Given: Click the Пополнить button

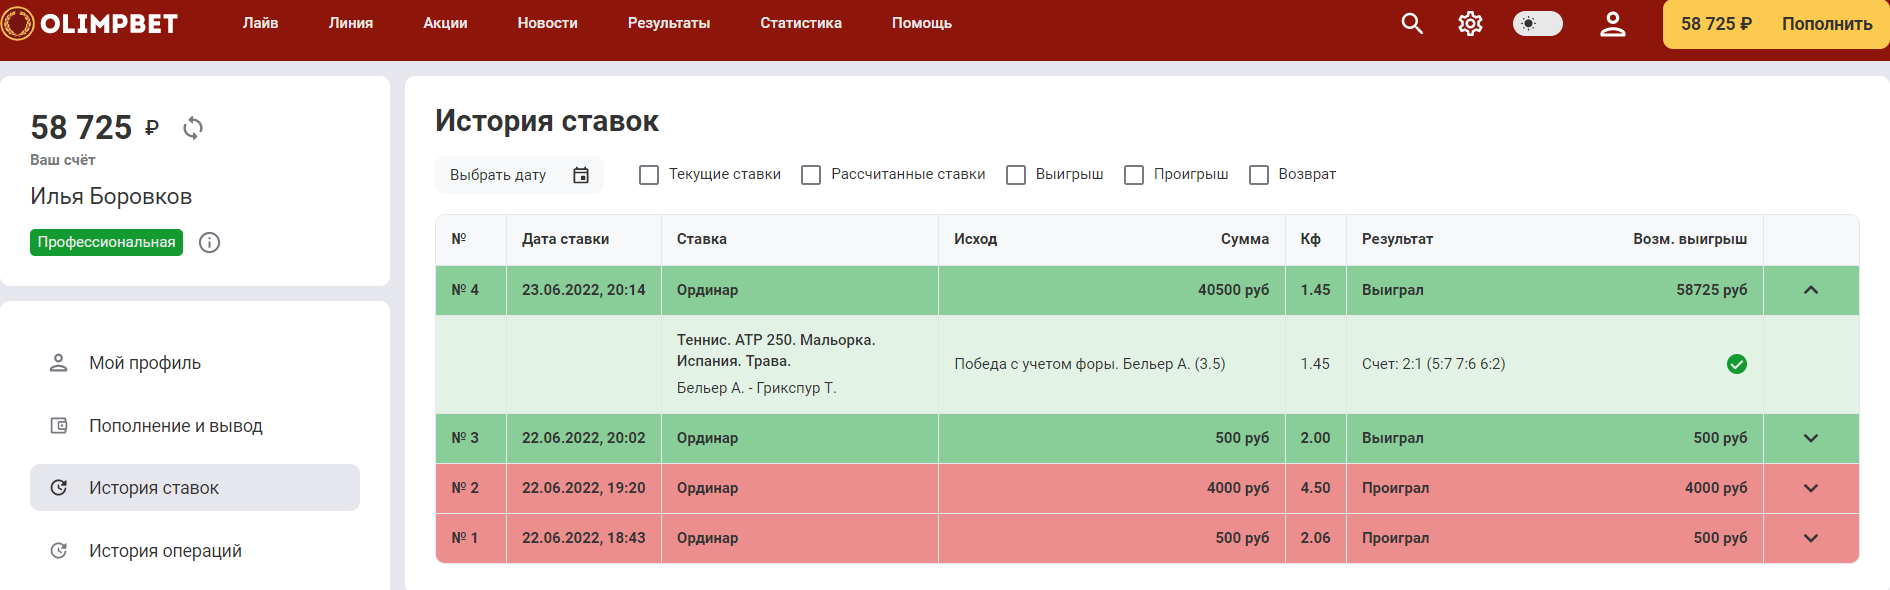Looking at the screenshot, I should [1826, 24].
